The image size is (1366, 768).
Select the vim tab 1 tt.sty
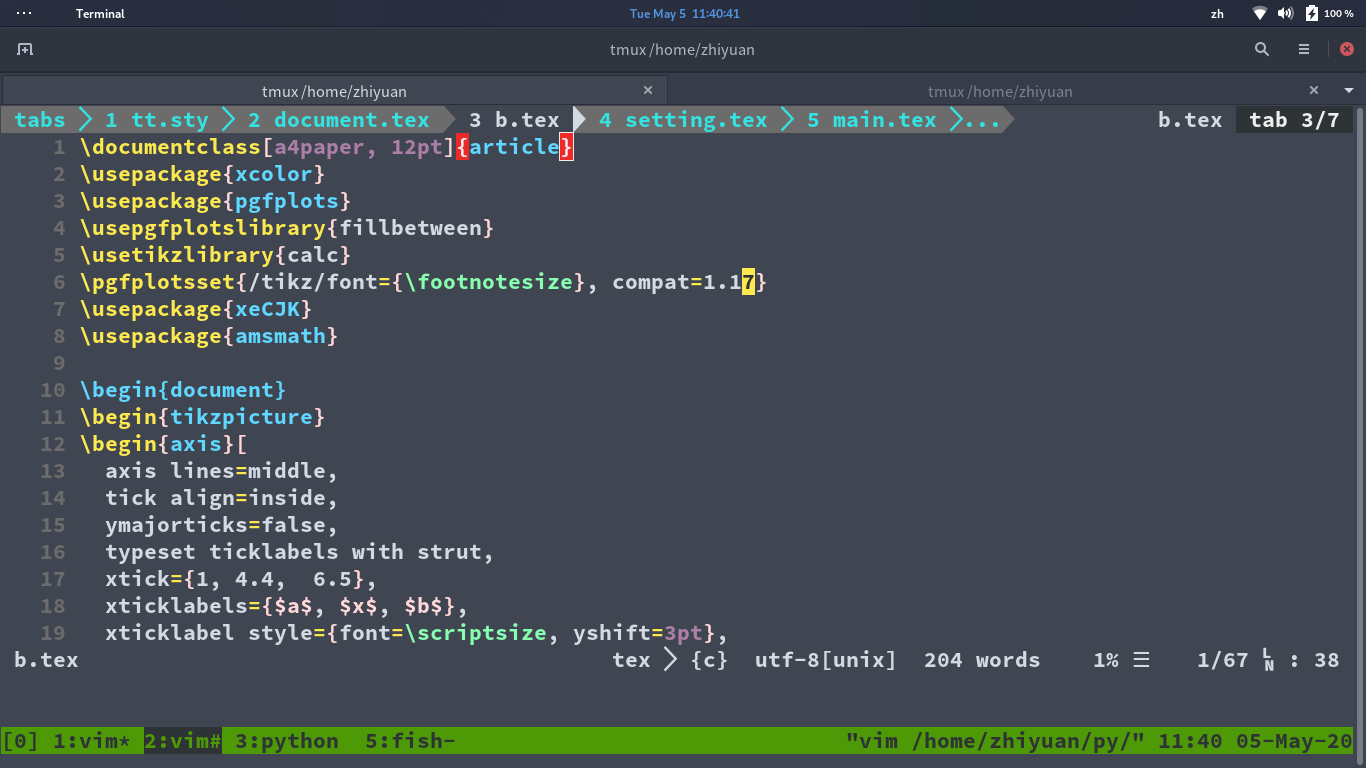coord(156,120)
